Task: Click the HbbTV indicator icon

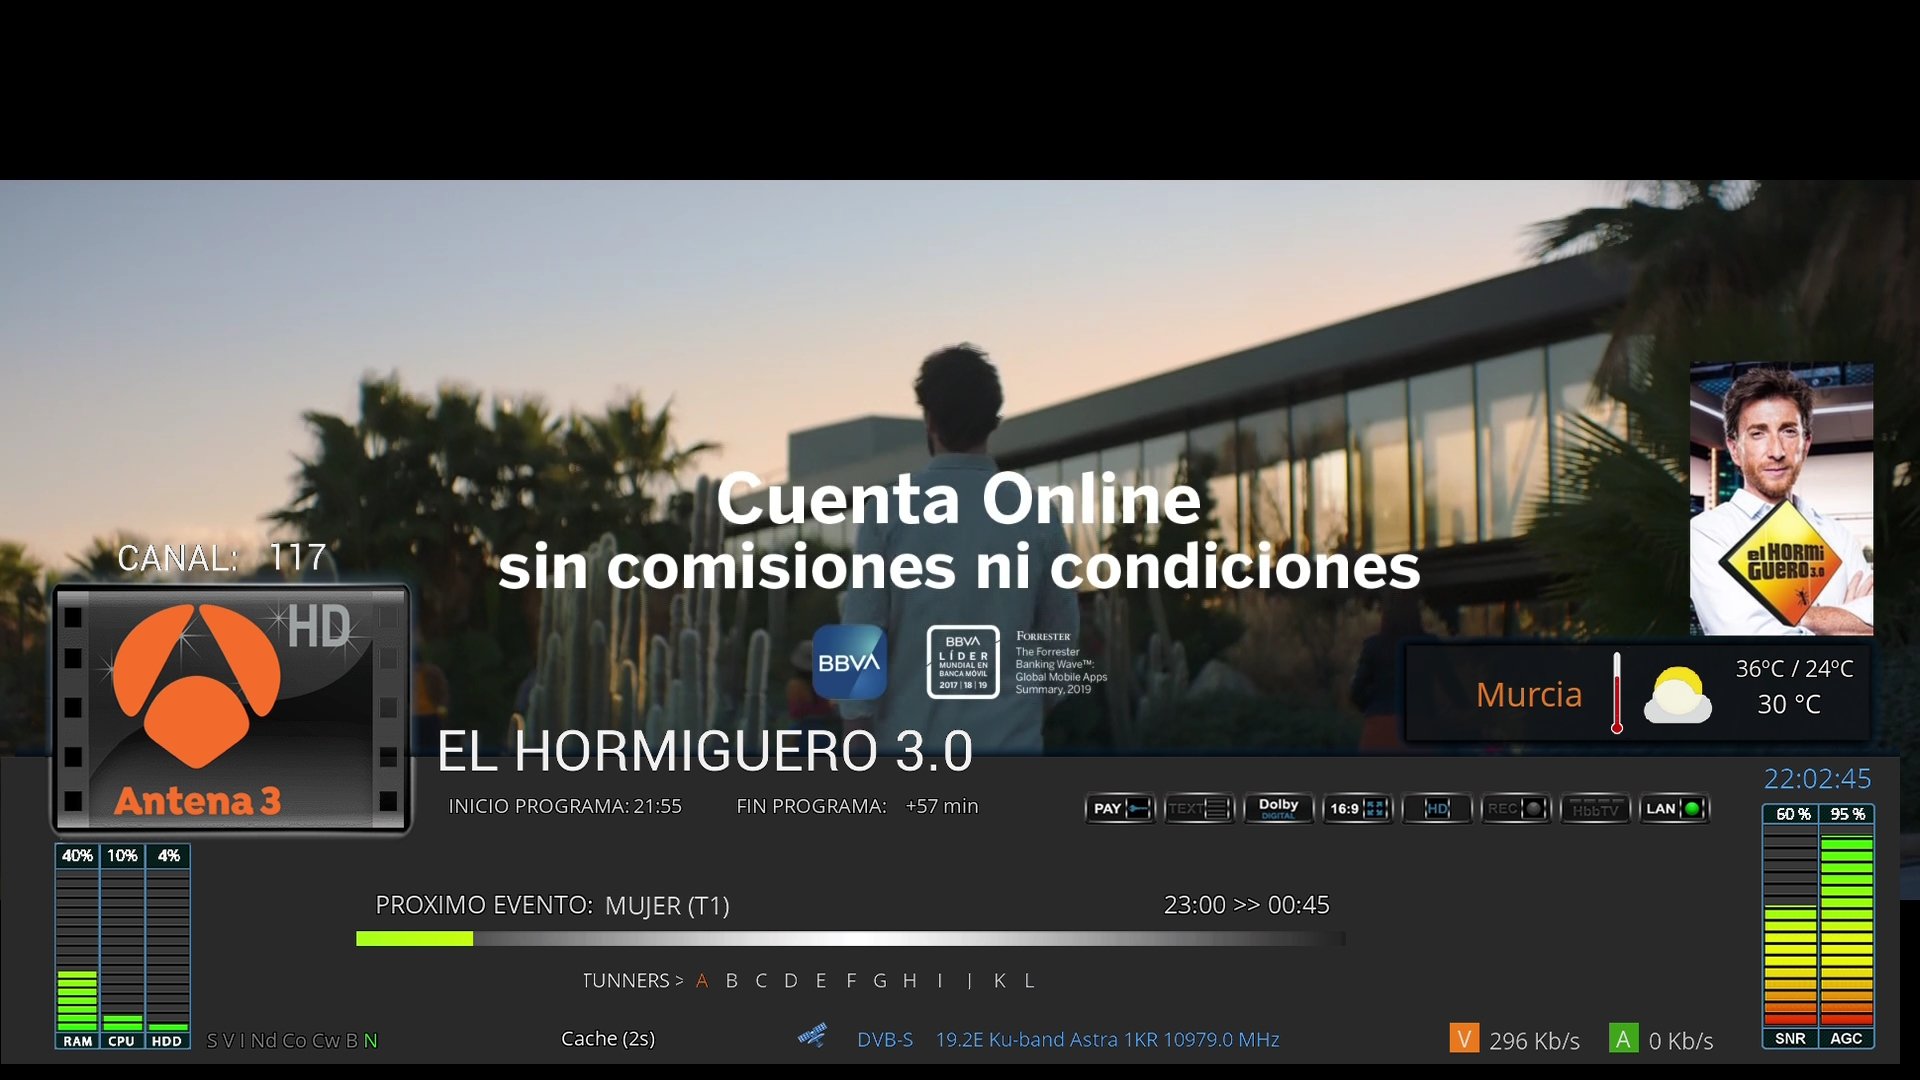Action: coord(1595,808)
